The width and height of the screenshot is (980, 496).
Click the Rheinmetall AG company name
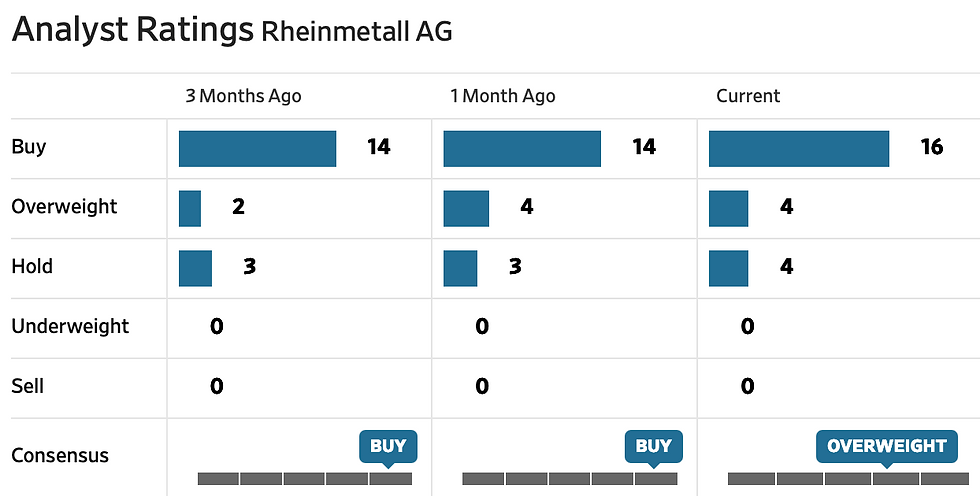click(356, 31)
